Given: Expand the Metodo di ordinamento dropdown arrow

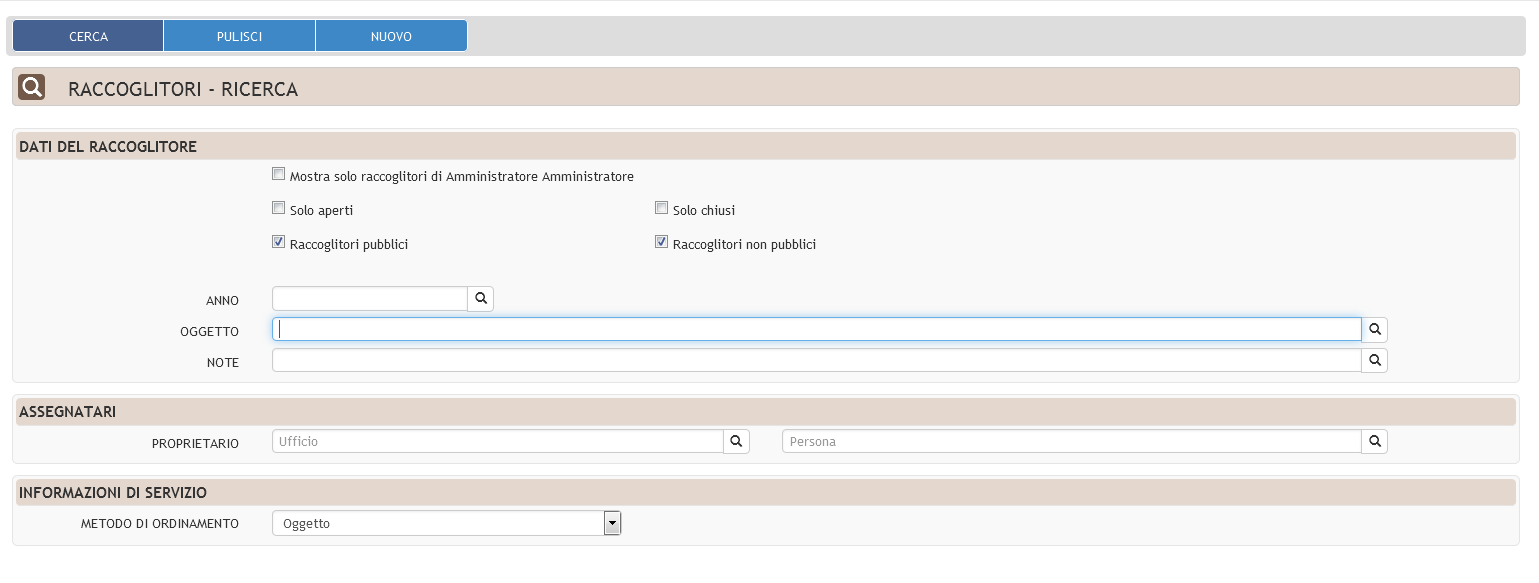Looking at the screenshot, I should [612, 524].
